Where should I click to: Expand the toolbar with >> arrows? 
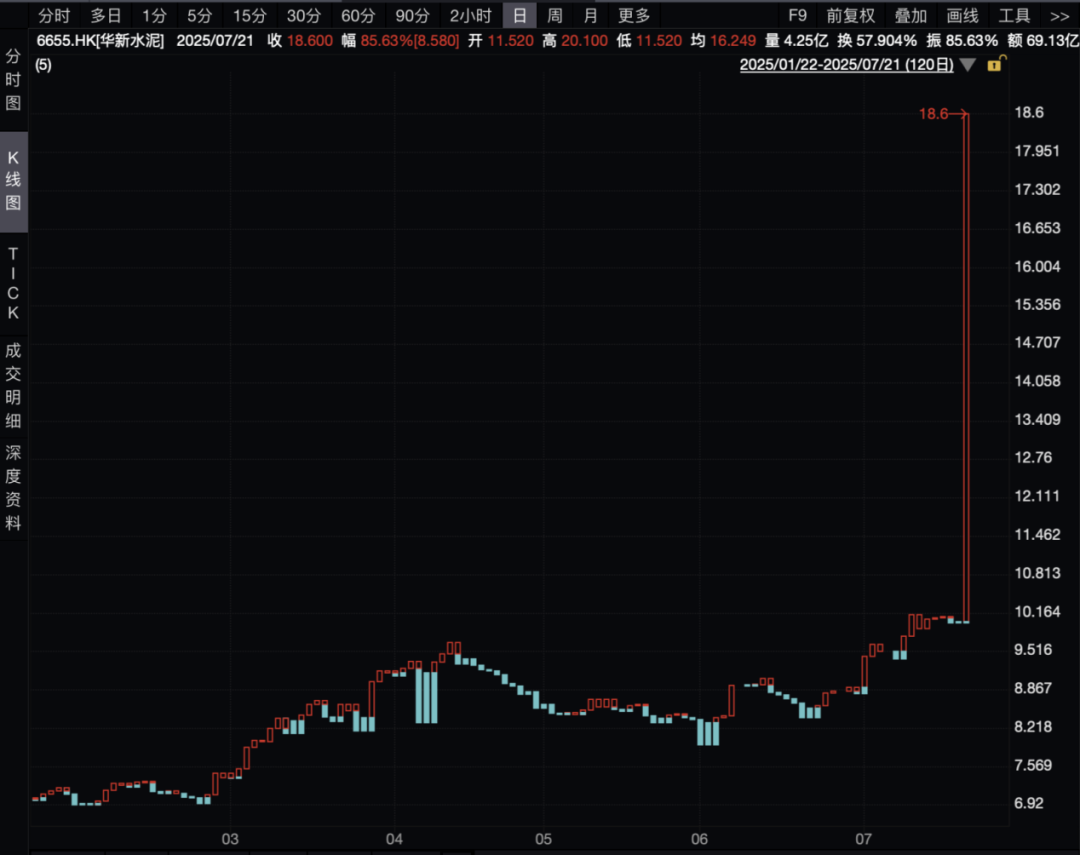pyautogui.click(x=1059, y=16)
